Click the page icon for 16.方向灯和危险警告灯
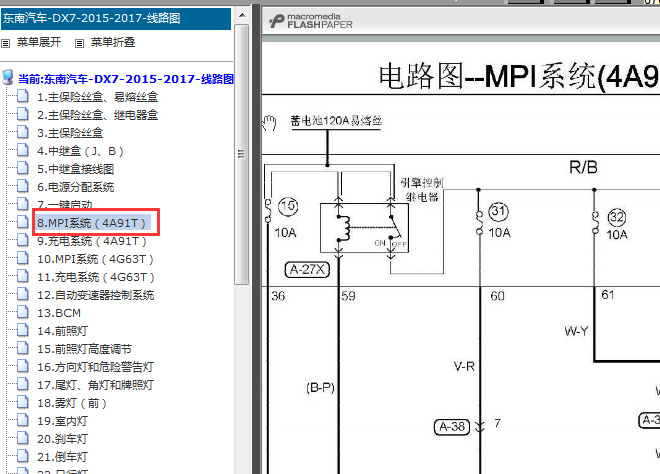 (x=23, y=365)
